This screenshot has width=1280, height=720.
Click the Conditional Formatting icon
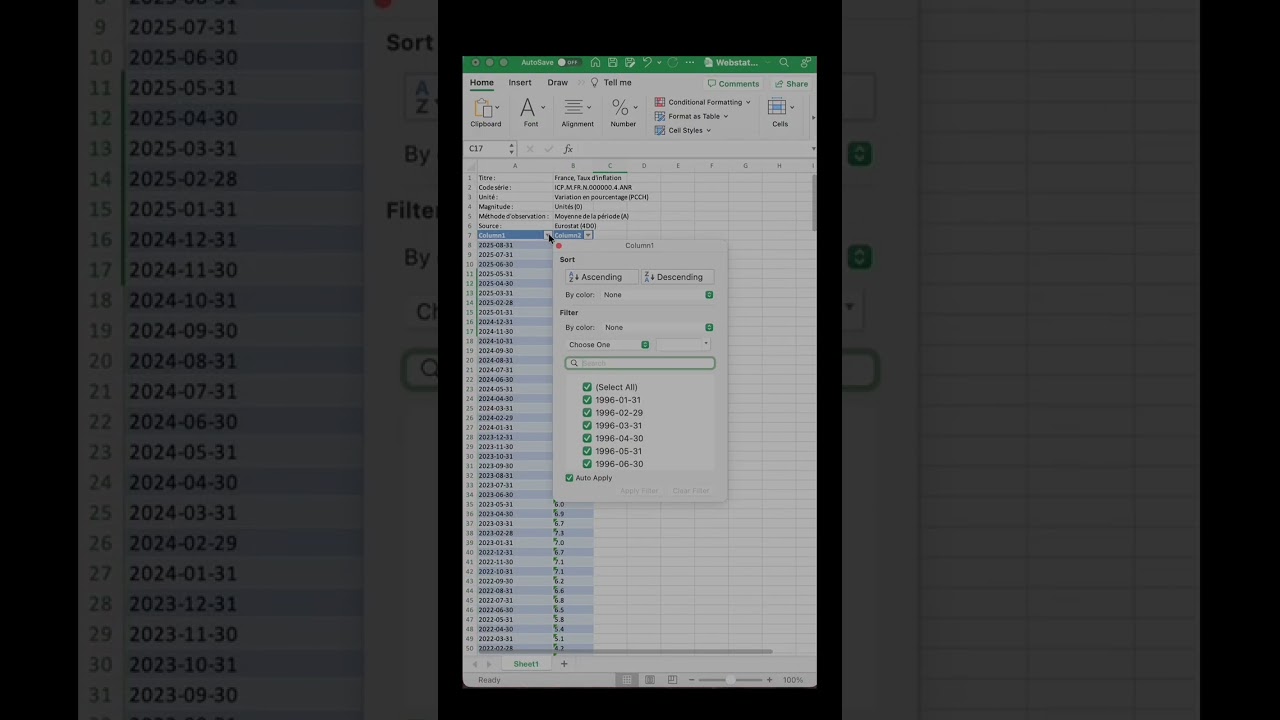pyautogui.click(x=660, y=102)
